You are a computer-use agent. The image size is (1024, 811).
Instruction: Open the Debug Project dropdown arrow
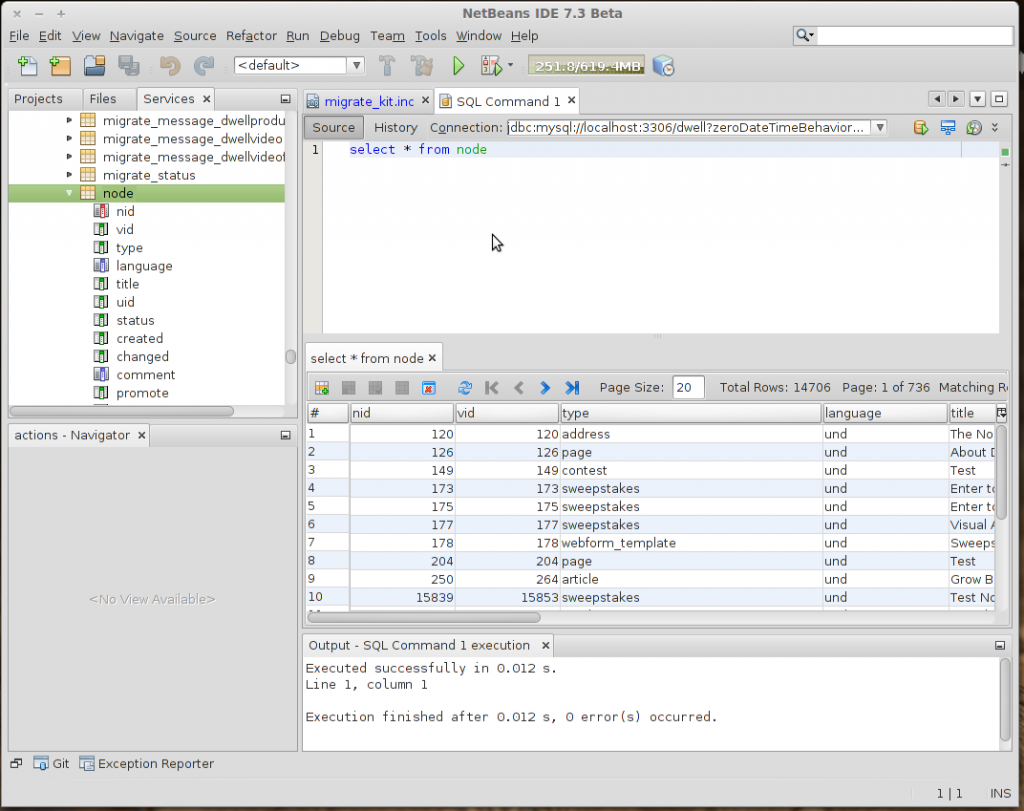tap(511, 65)
